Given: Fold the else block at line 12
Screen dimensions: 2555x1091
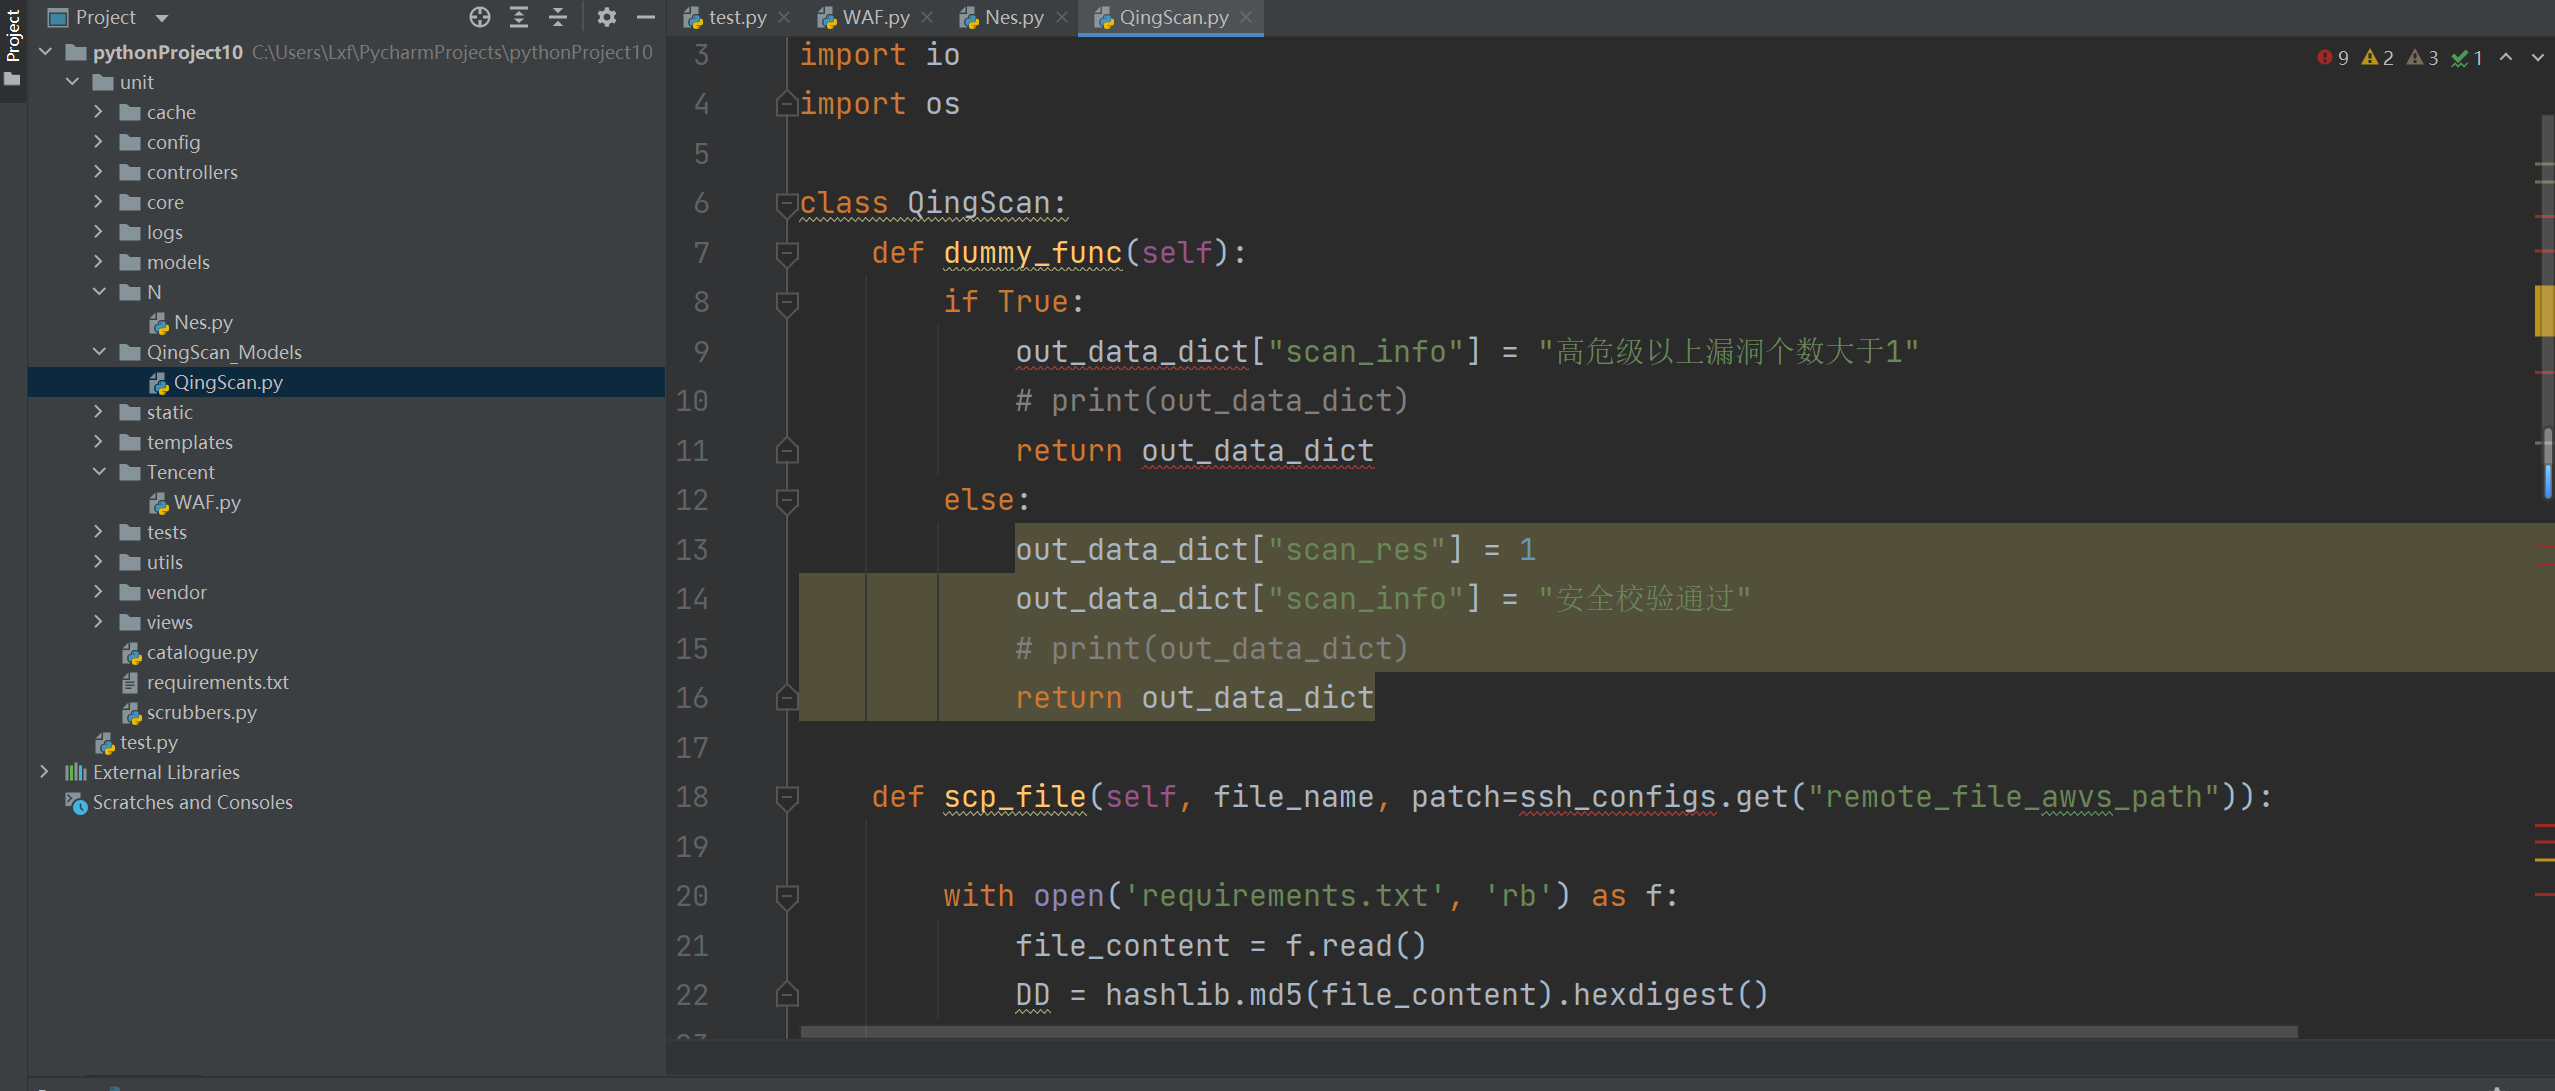Looking at the screenshot, I should 787,500.
